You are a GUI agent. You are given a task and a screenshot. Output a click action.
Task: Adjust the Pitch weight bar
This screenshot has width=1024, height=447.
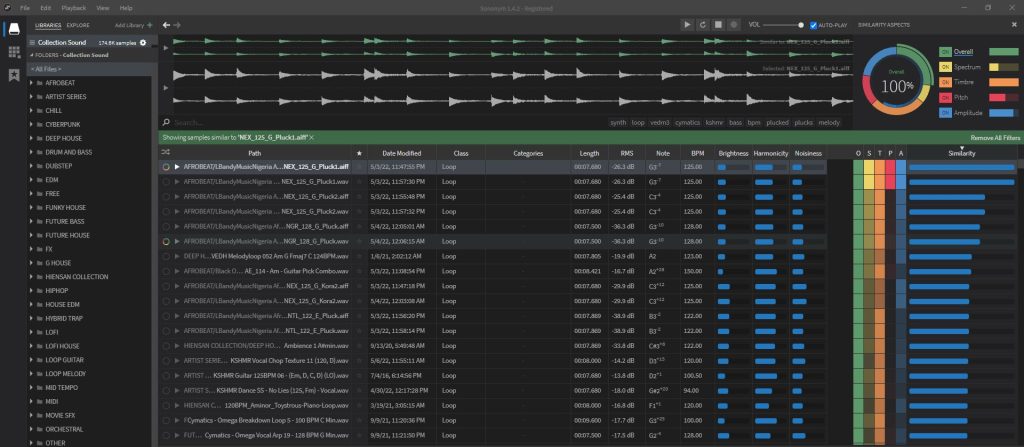tap(1004, 97)
